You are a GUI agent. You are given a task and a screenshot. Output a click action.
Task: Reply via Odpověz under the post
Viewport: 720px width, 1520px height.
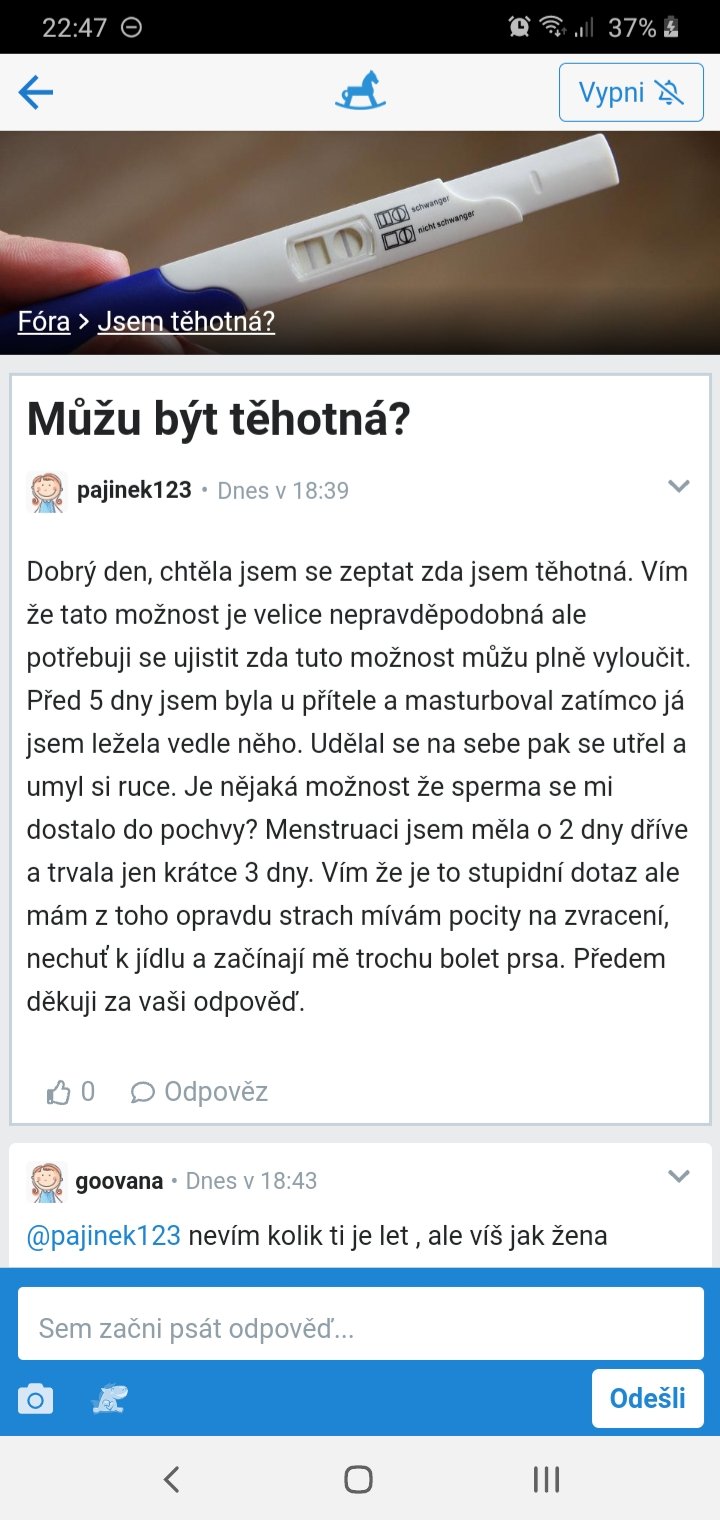tap(200, 1092)
